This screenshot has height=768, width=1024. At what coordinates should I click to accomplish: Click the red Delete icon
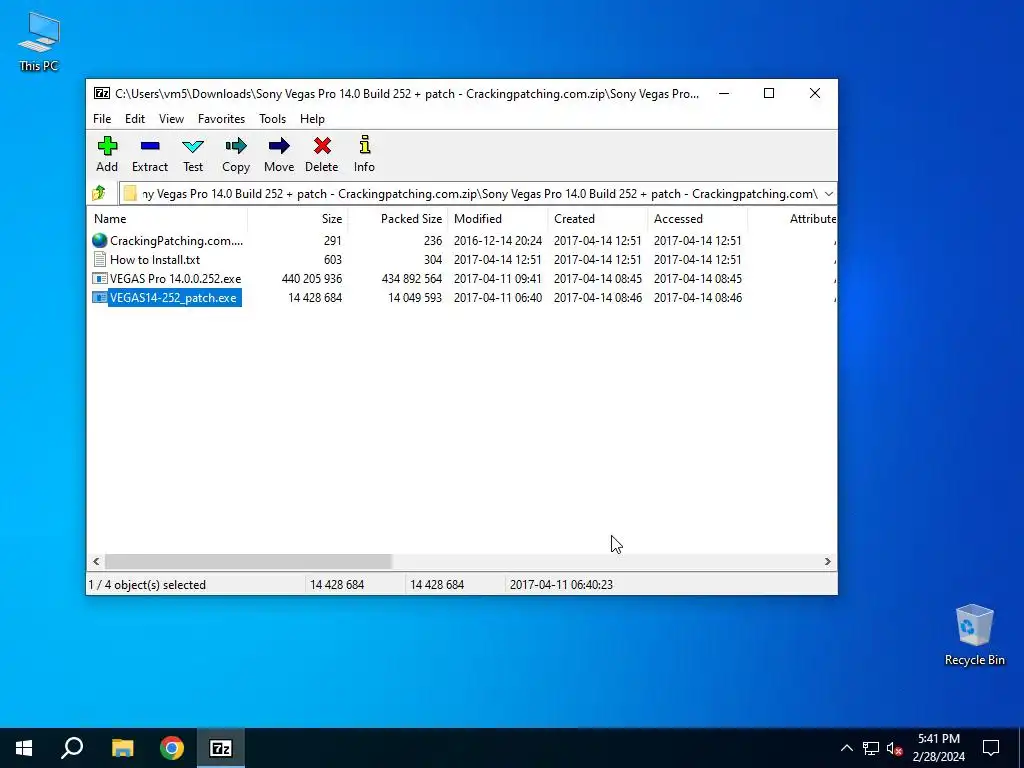tap(322, 146)
